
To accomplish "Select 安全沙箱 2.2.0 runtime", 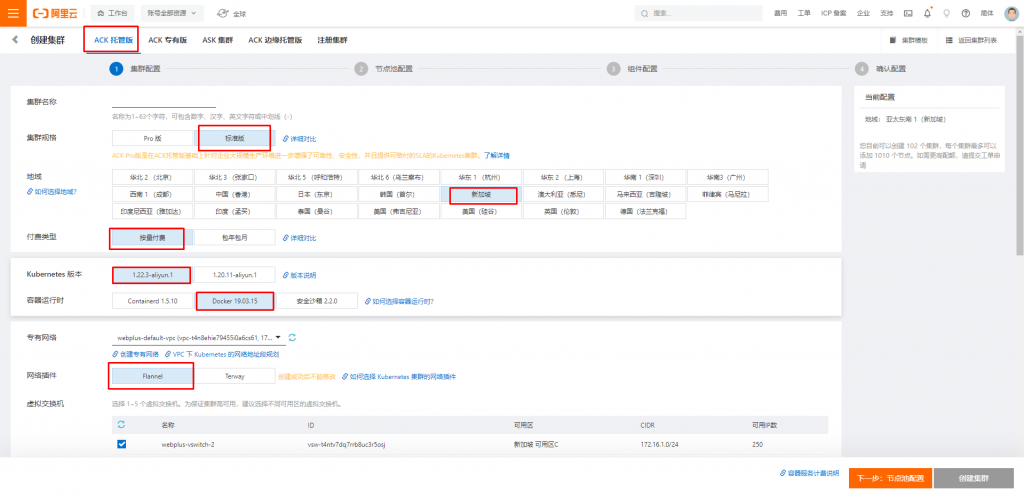I will pyautogui.click(x=317, y=300).
